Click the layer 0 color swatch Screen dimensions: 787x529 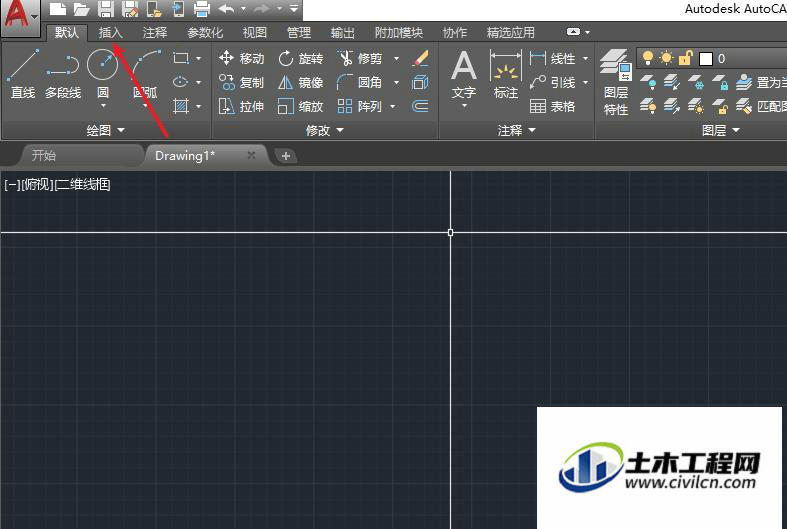pos(706,59)
